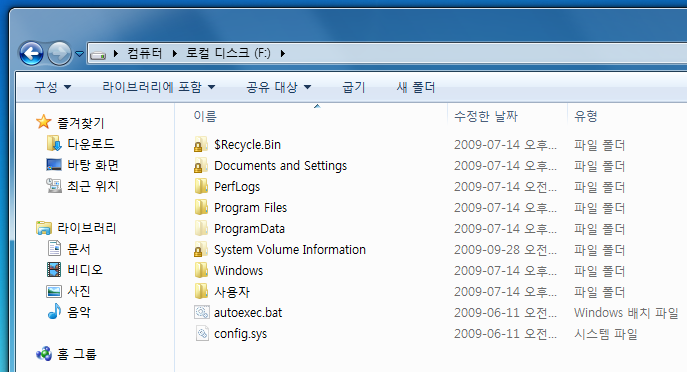Select the config.sys file name

[240, 334]
